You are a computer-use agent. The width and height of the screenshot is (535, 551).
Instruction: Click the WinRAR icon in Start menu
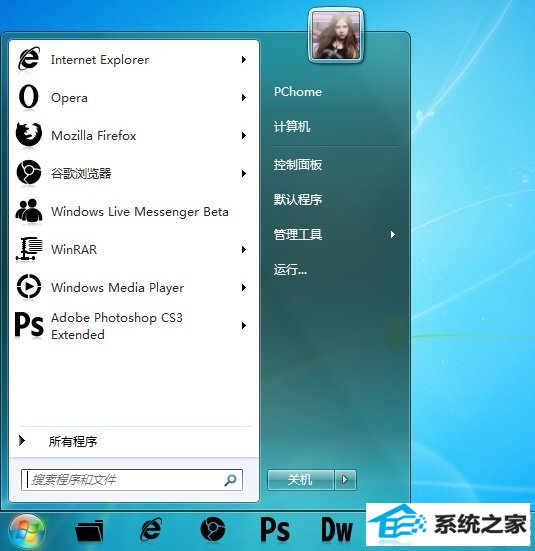(29, 249)
